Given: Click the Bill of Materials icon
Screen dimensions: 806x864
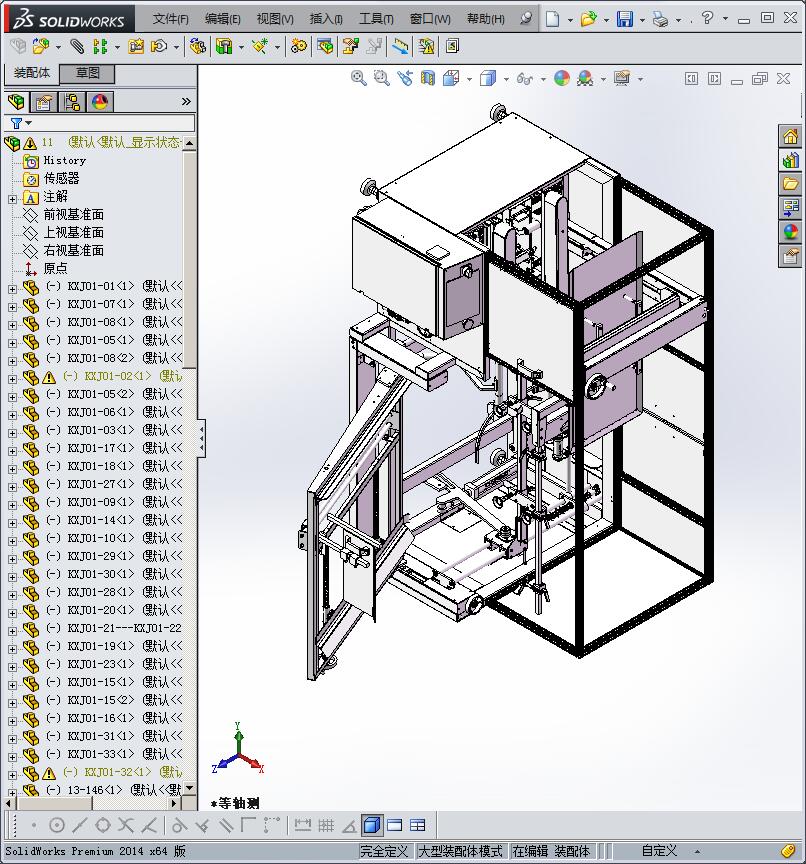Looking at the screenshot, I should pos(325,46).
